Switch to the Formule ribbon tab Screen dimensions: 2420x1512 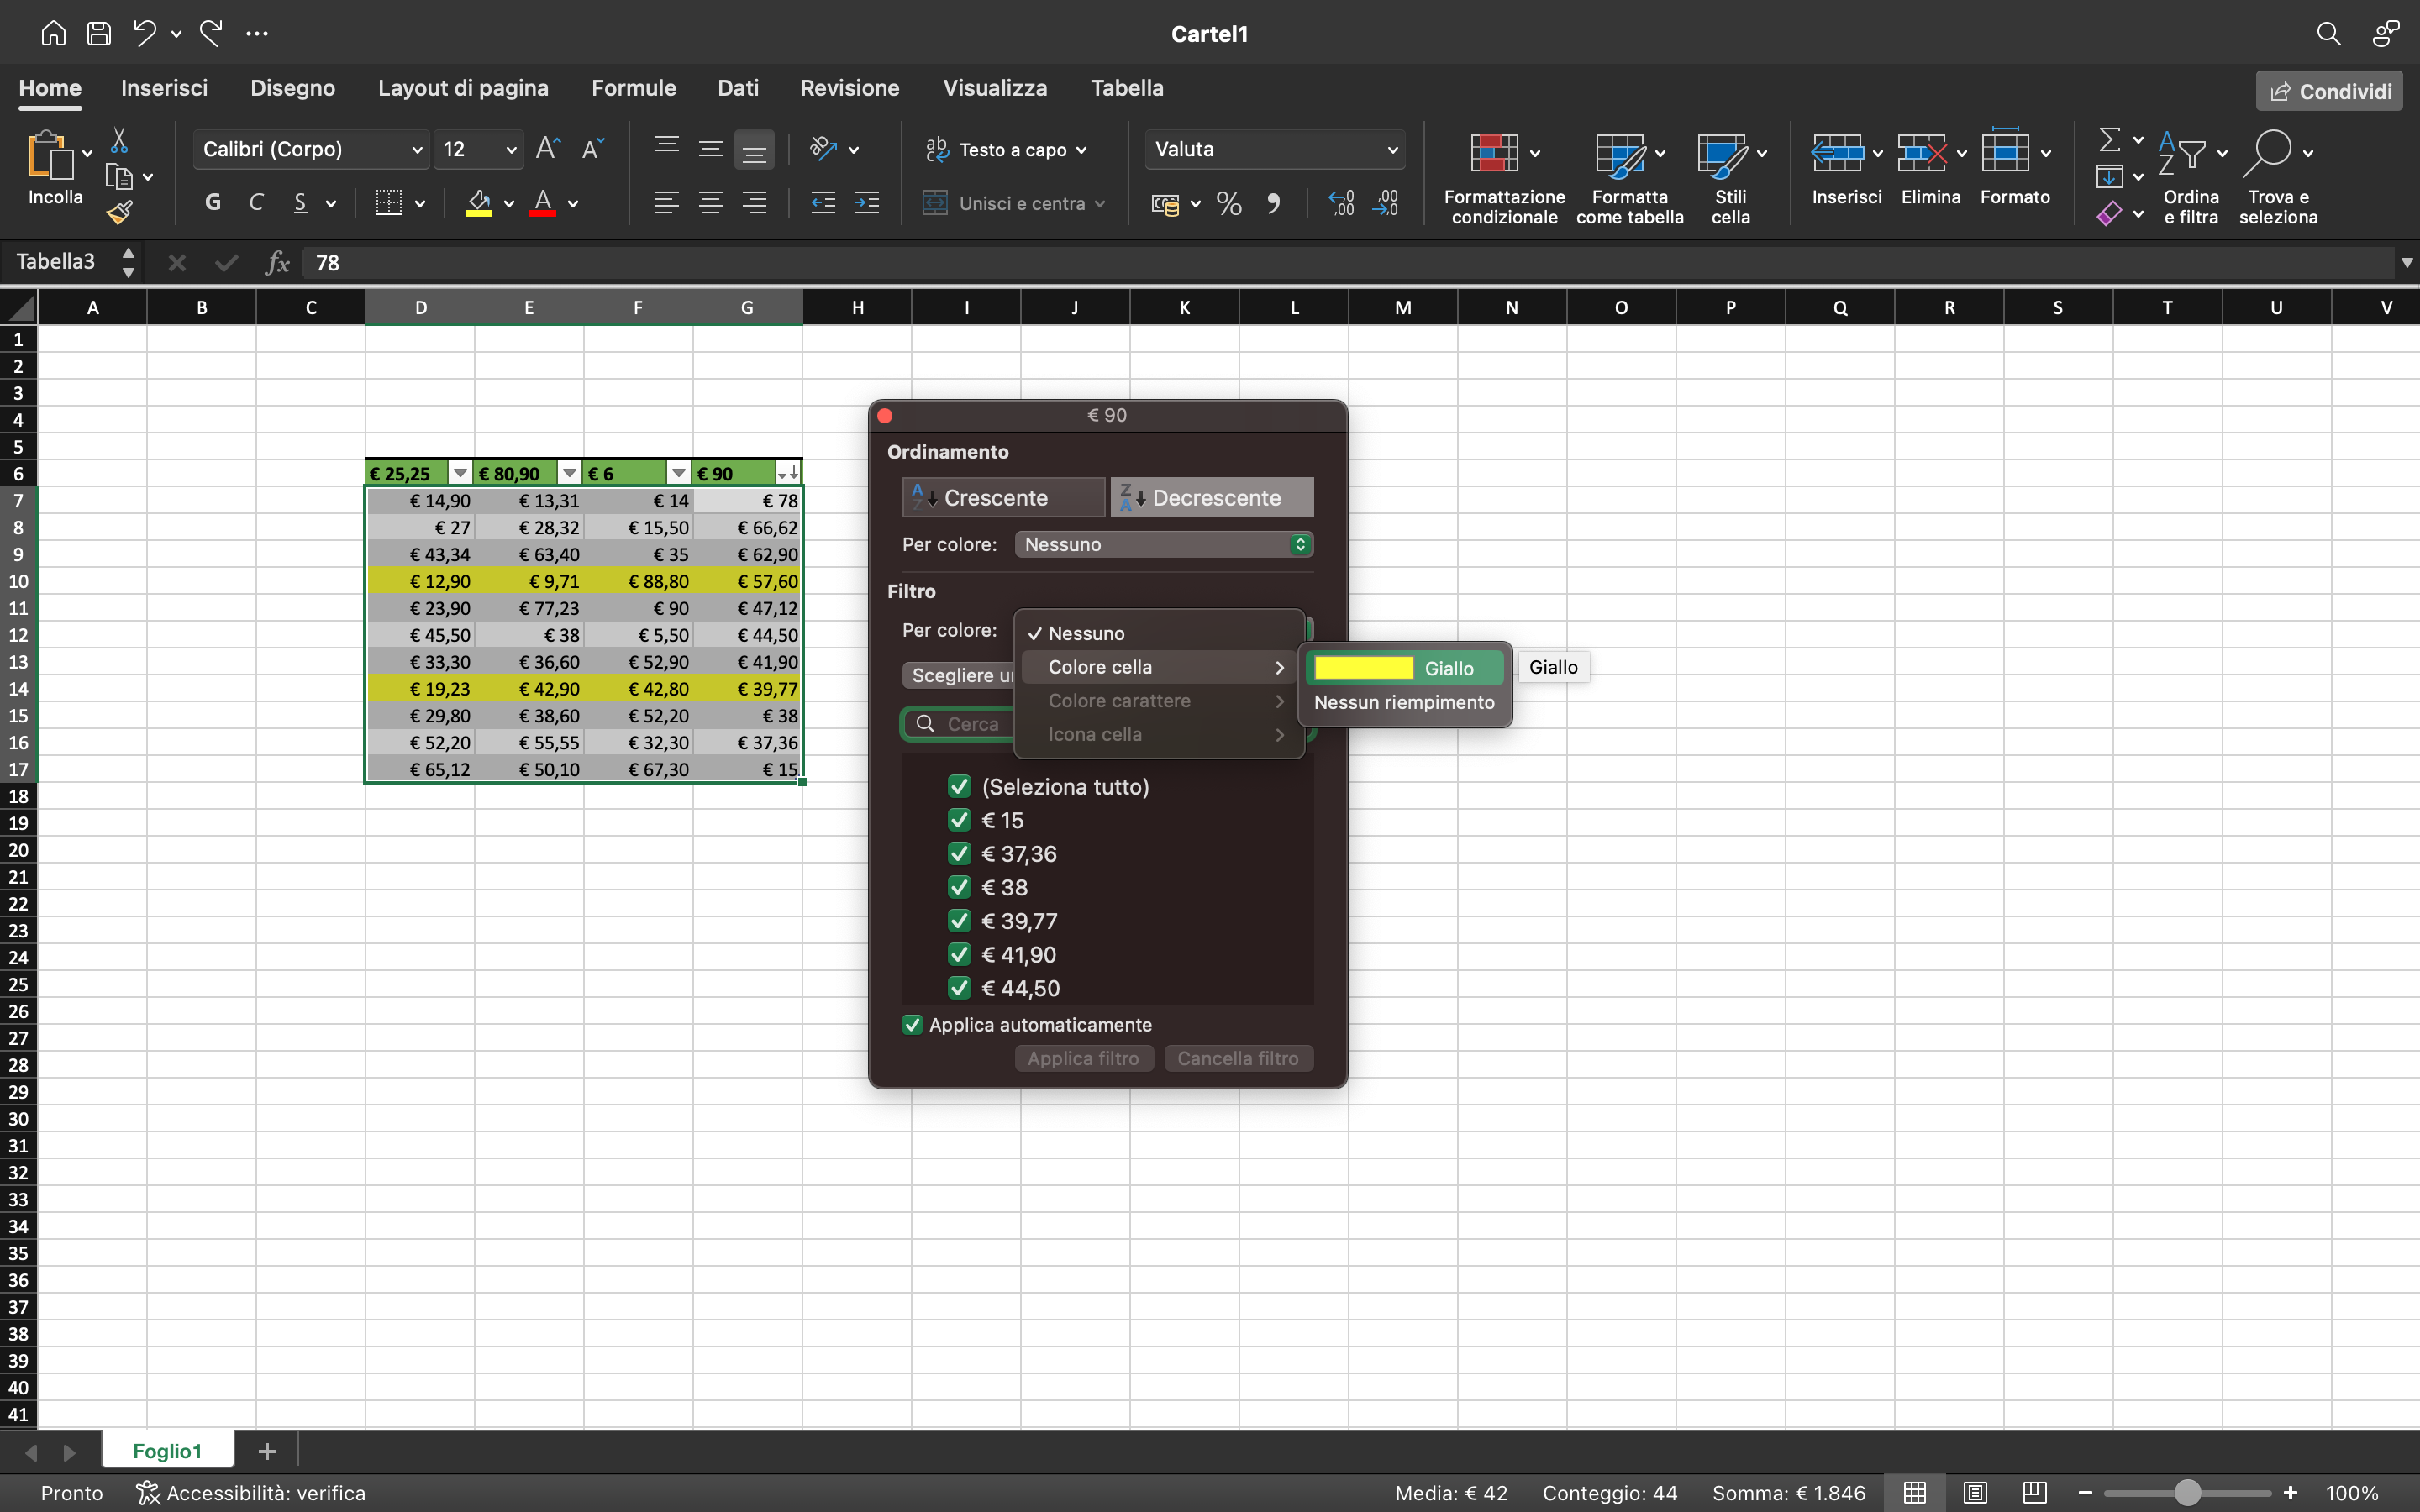click(x=634, y=88)
